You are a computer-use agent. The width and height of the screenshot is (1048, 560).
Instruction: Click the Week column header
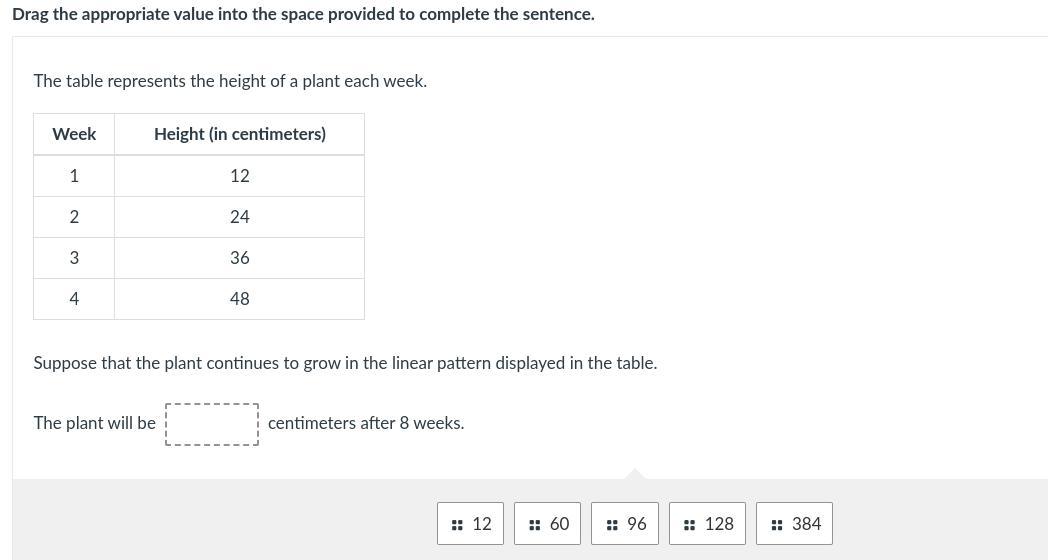click(x=74, y=134)
